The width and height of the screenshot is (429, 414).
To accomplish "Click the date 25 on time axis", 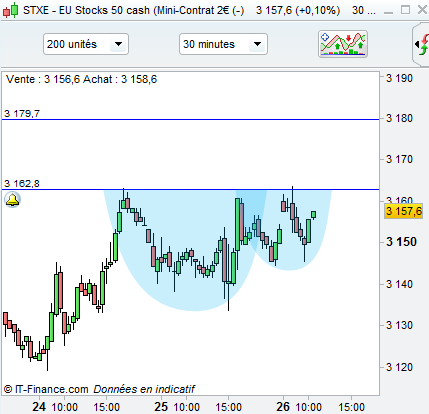I will [x=161, y=407].
